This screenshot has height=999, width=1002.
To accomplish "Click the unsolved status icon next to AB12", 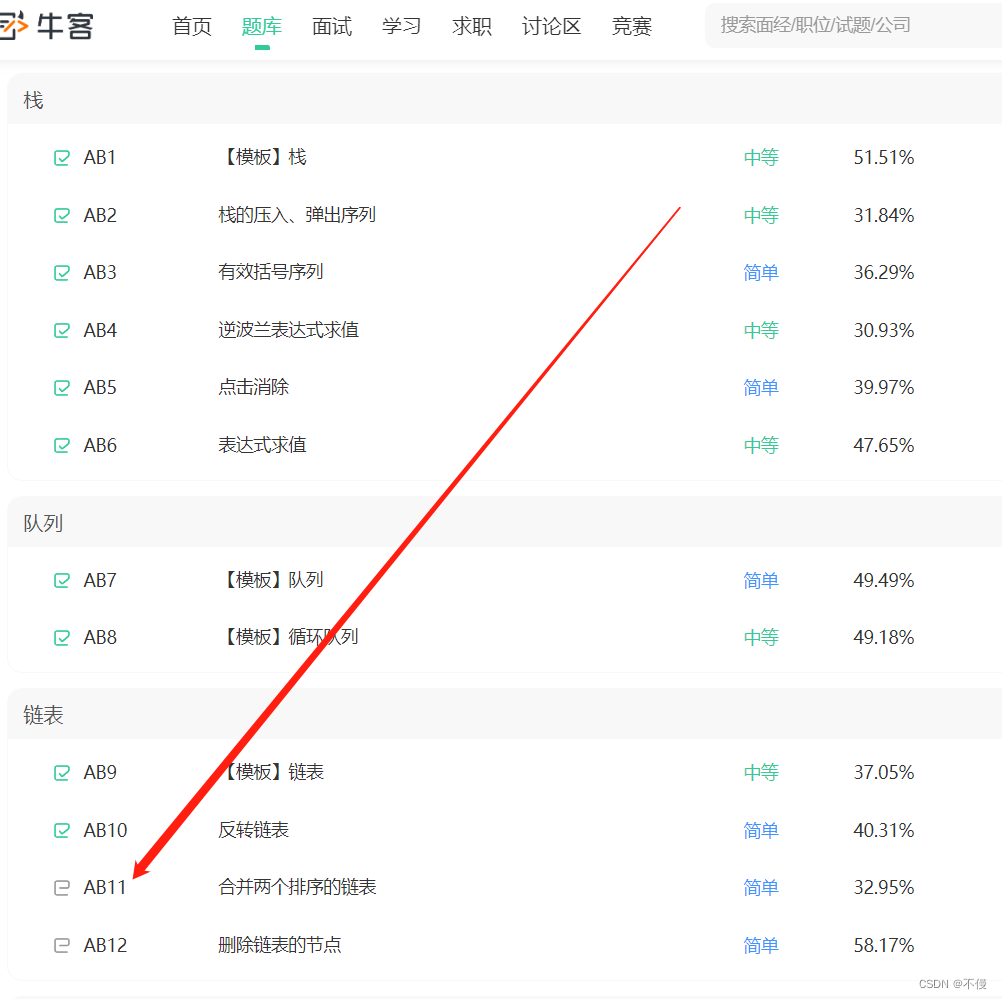I will click(62, 945).
